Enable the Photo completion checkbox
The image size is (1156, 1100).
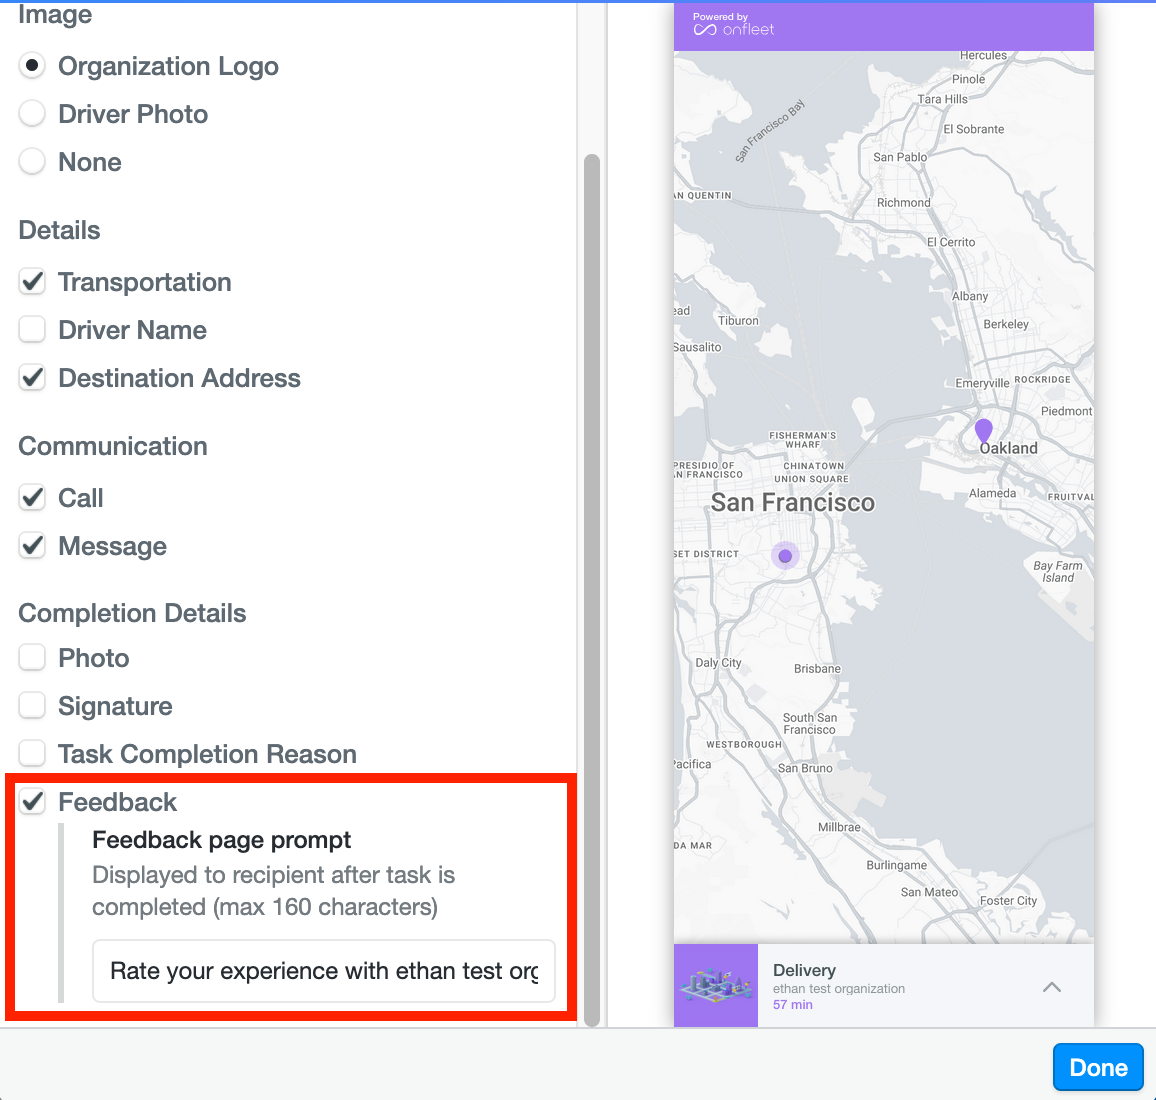[33, 658]
